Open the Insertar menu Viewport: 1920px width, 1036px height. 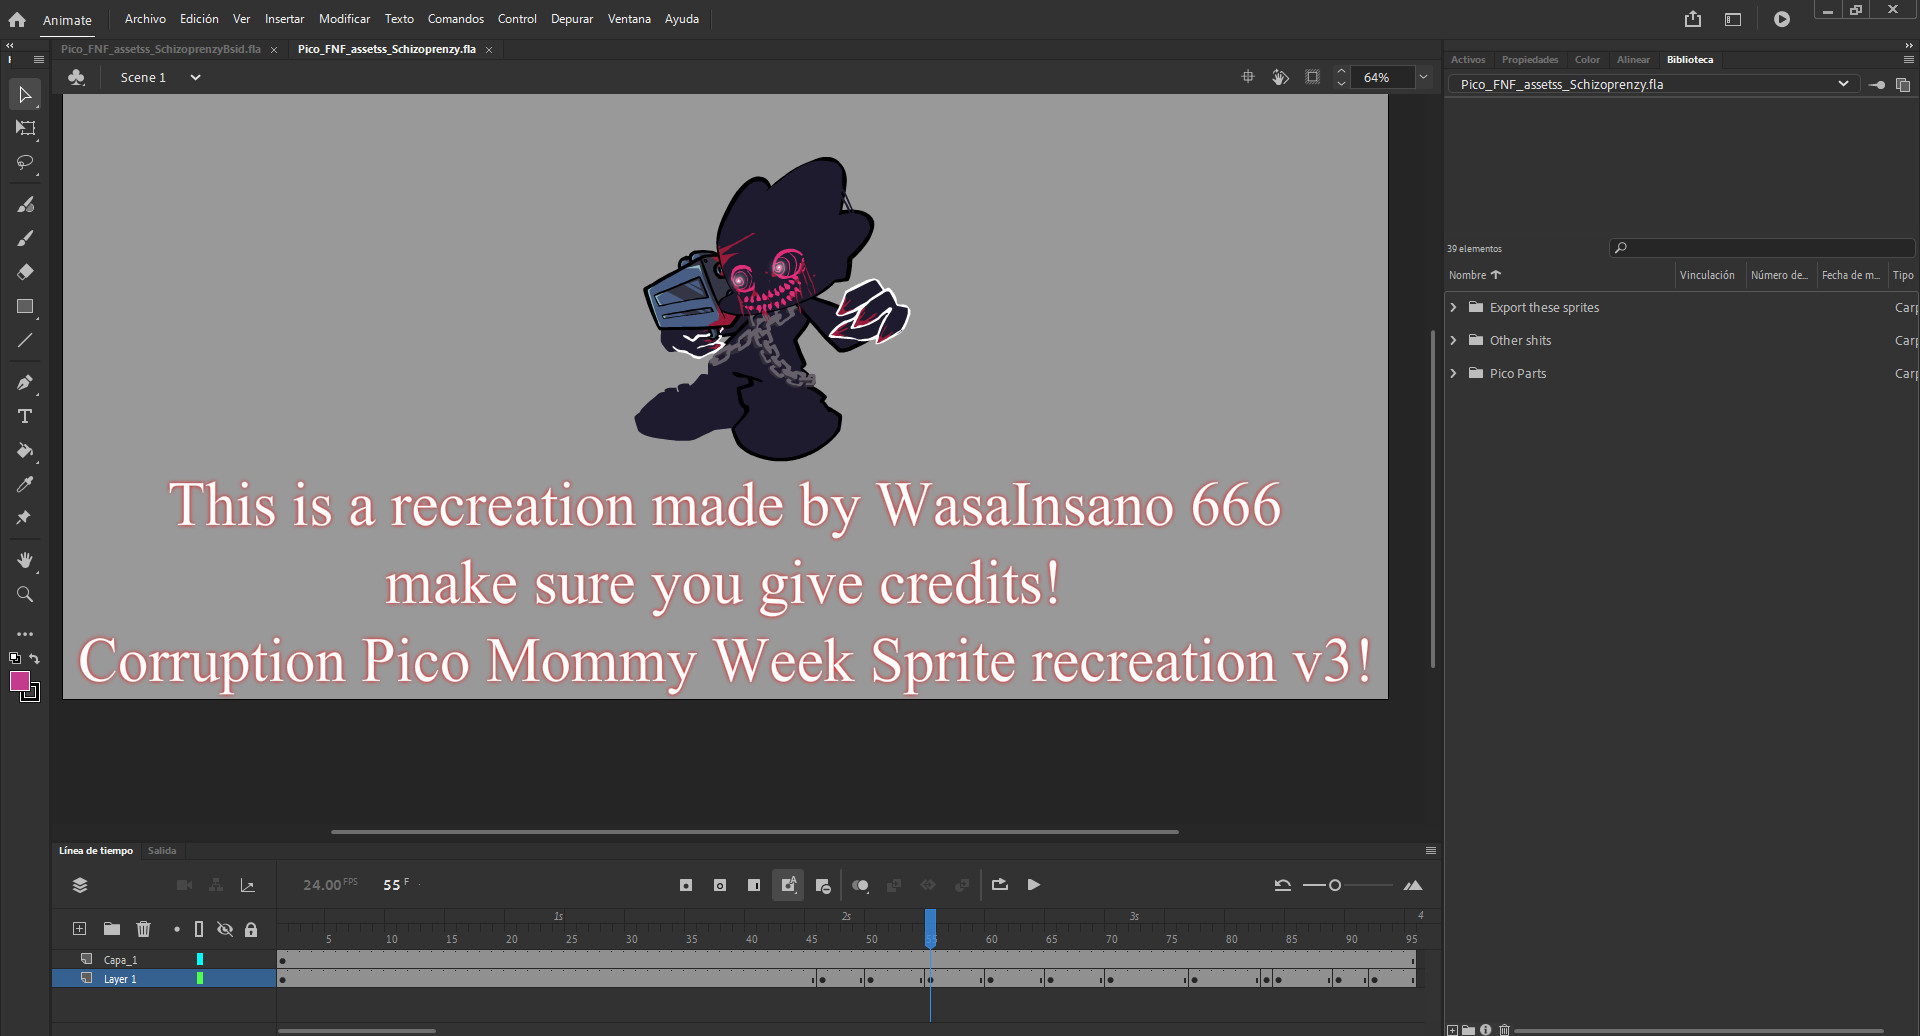[284, 18]
